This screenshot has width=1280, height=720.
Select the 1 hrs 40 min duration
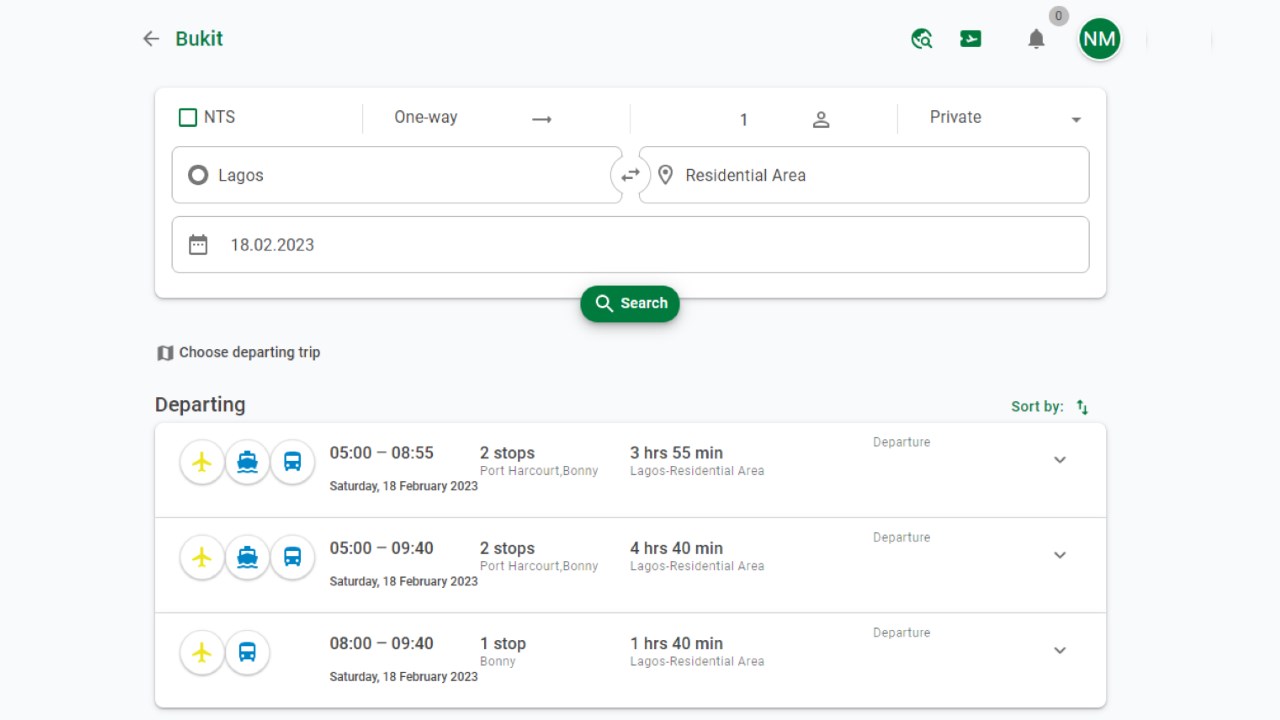676,643
